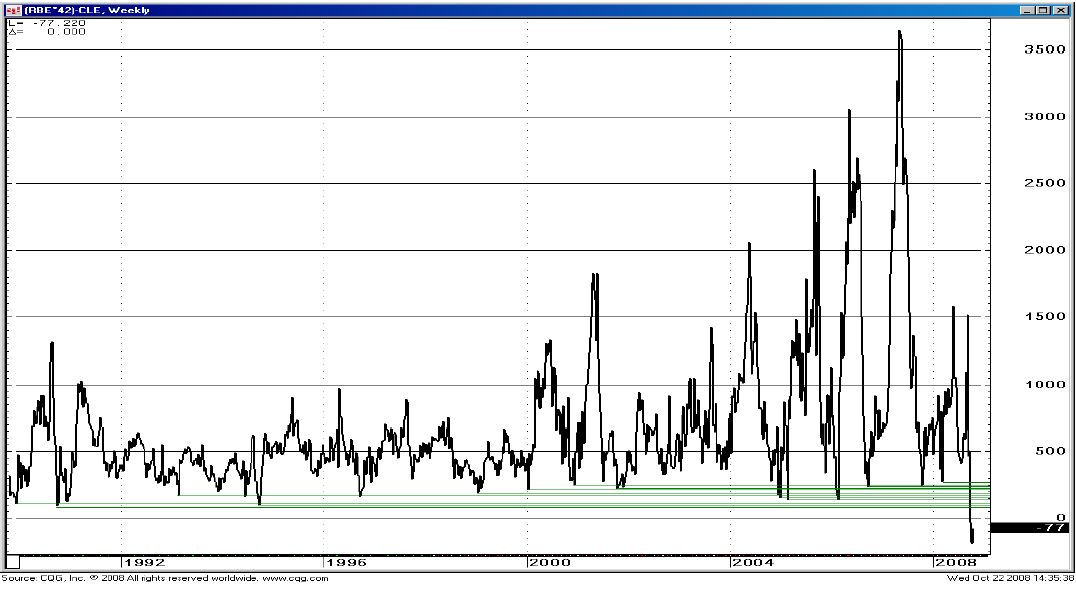Click the 0 price scale label
Screen dimensions: 1076x590
coord(1062,518)
